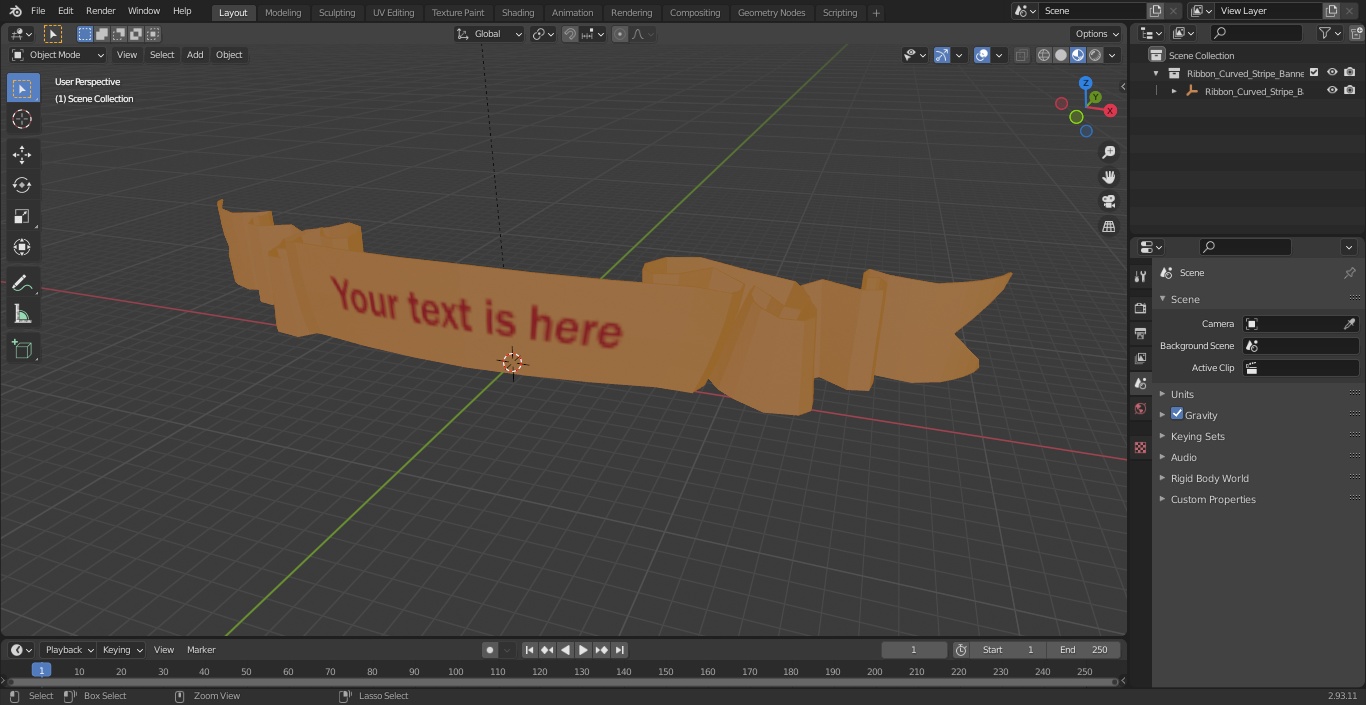Select the Scale tool
Viewport: 1366px width, 705px height.
coord(23,216)
